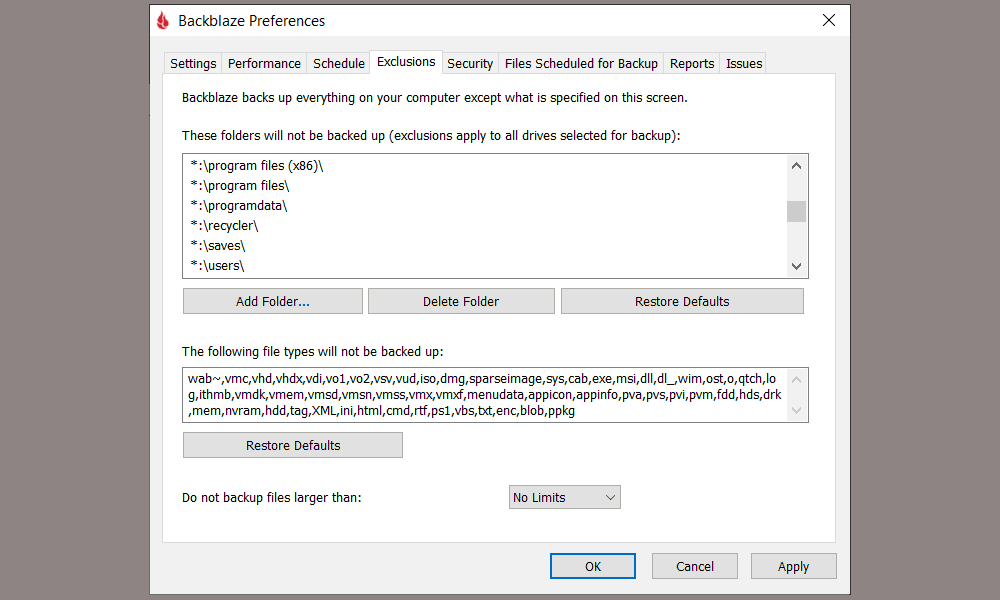1000x600 pixels.
Task: Switch to the Reports tab
Action: tap(691, 63)
